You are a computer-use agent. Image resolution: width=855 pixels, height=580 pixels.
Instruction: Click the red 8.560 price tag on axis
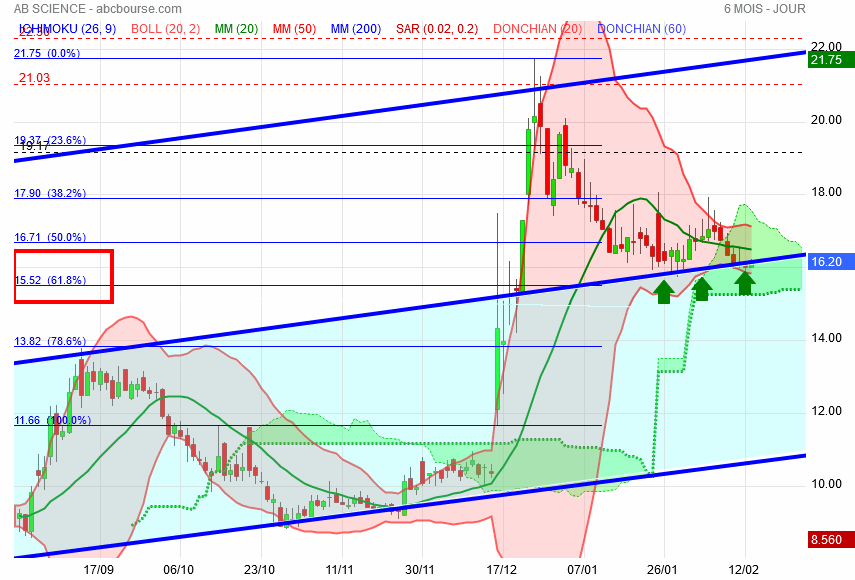click(x=831, y=540)
